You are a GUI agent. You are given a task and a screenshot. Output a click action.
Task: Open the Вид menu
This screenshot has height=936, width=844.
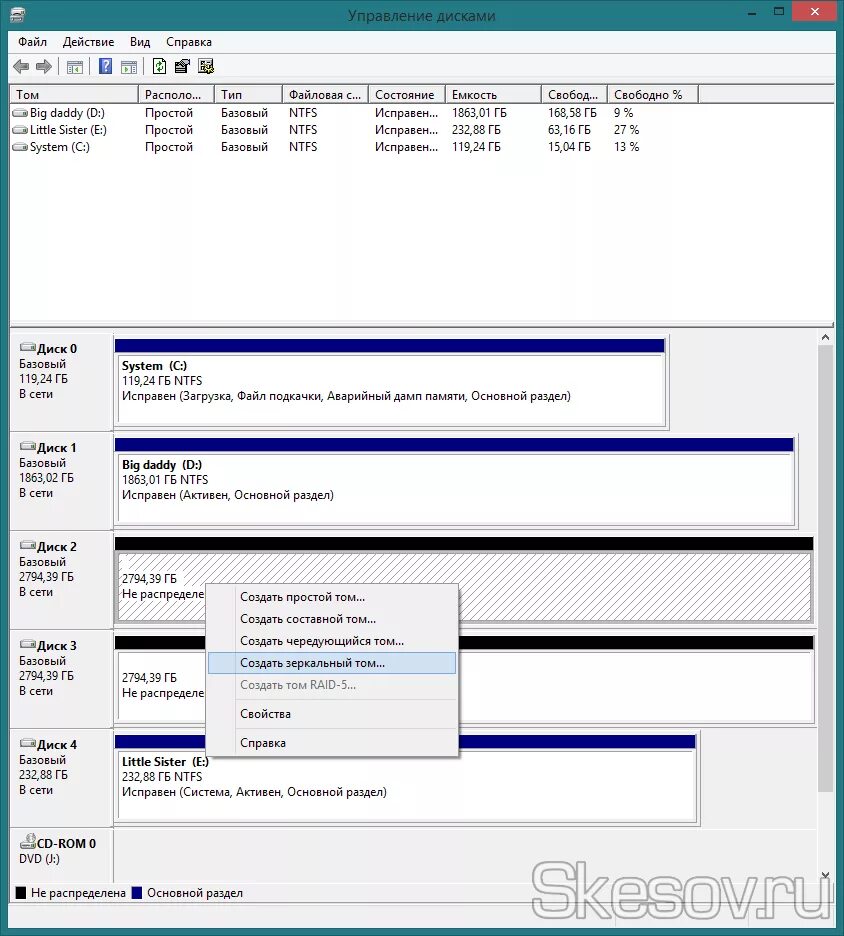point(139,42)
